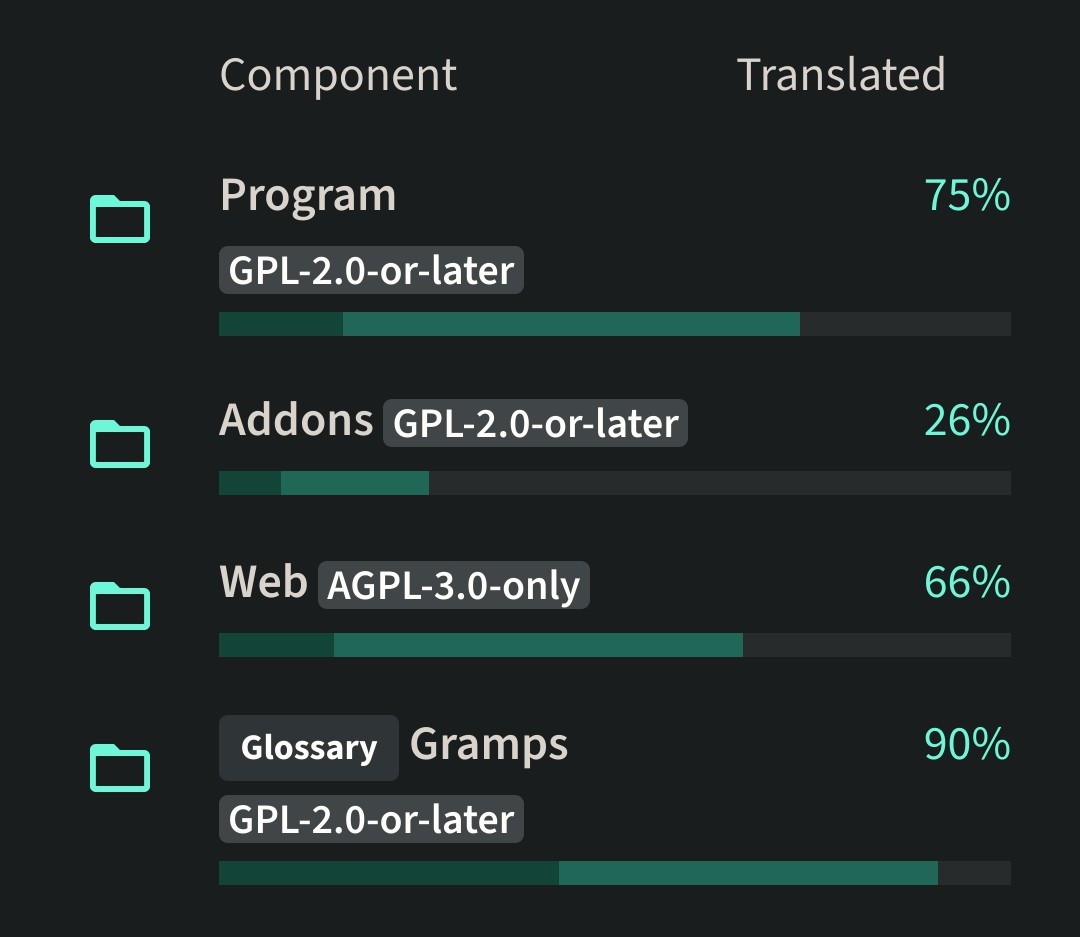Image resolution: width=1080 pixels, height=937 pixels.
Task: Click the Web translation progress bar
Action: click(x=615, y=645)
